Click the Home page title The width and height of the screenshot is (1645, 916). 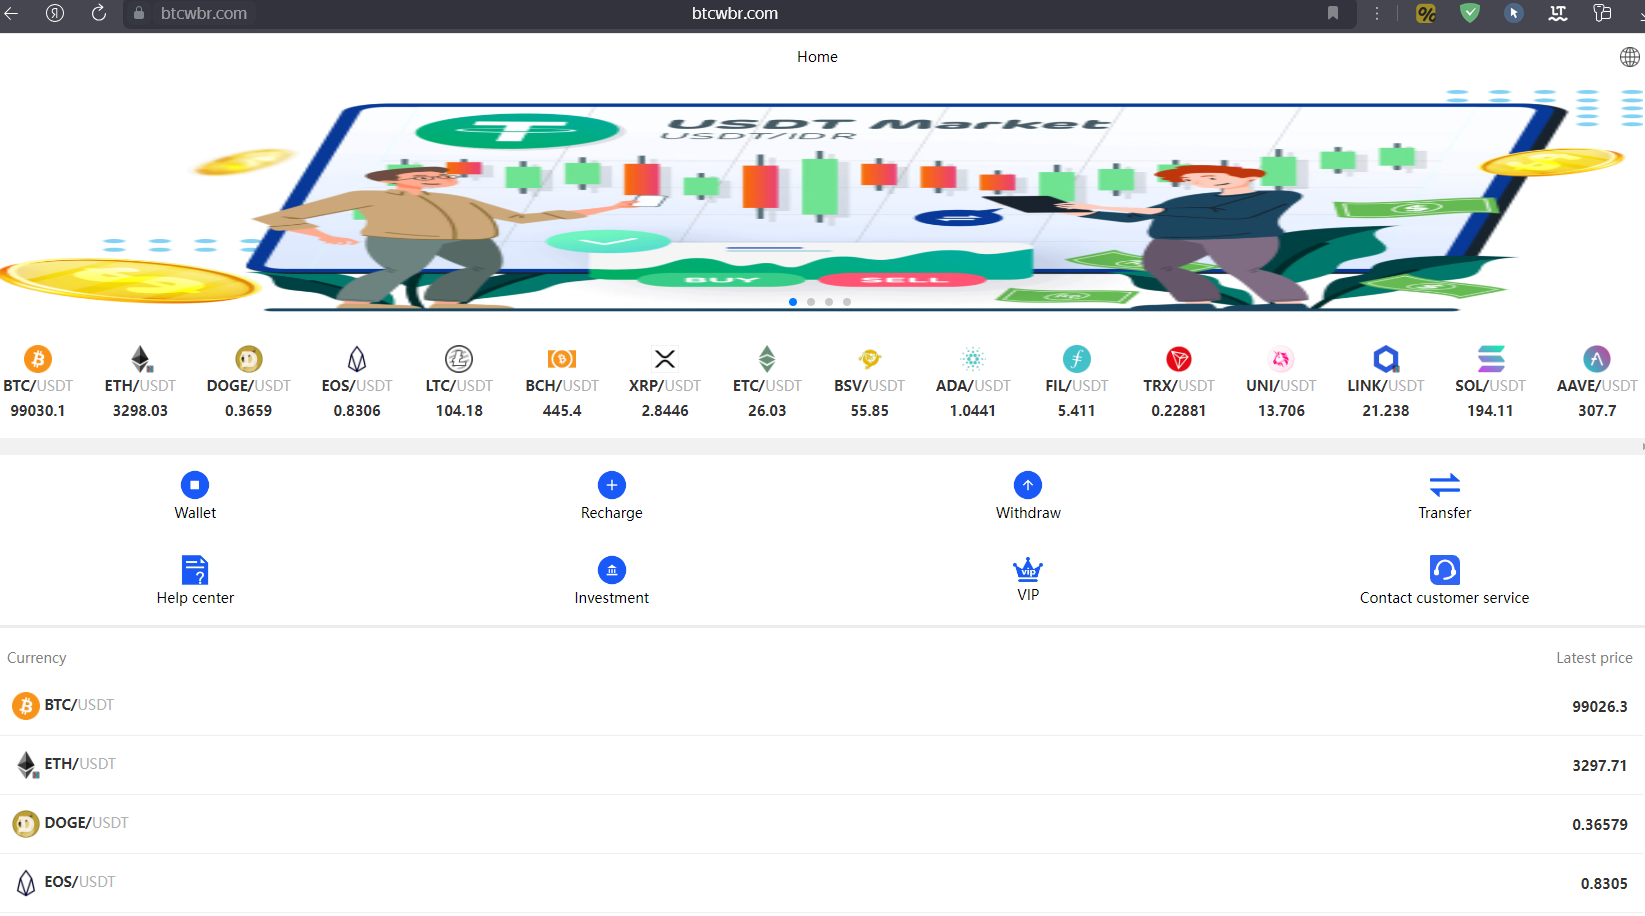817,57
